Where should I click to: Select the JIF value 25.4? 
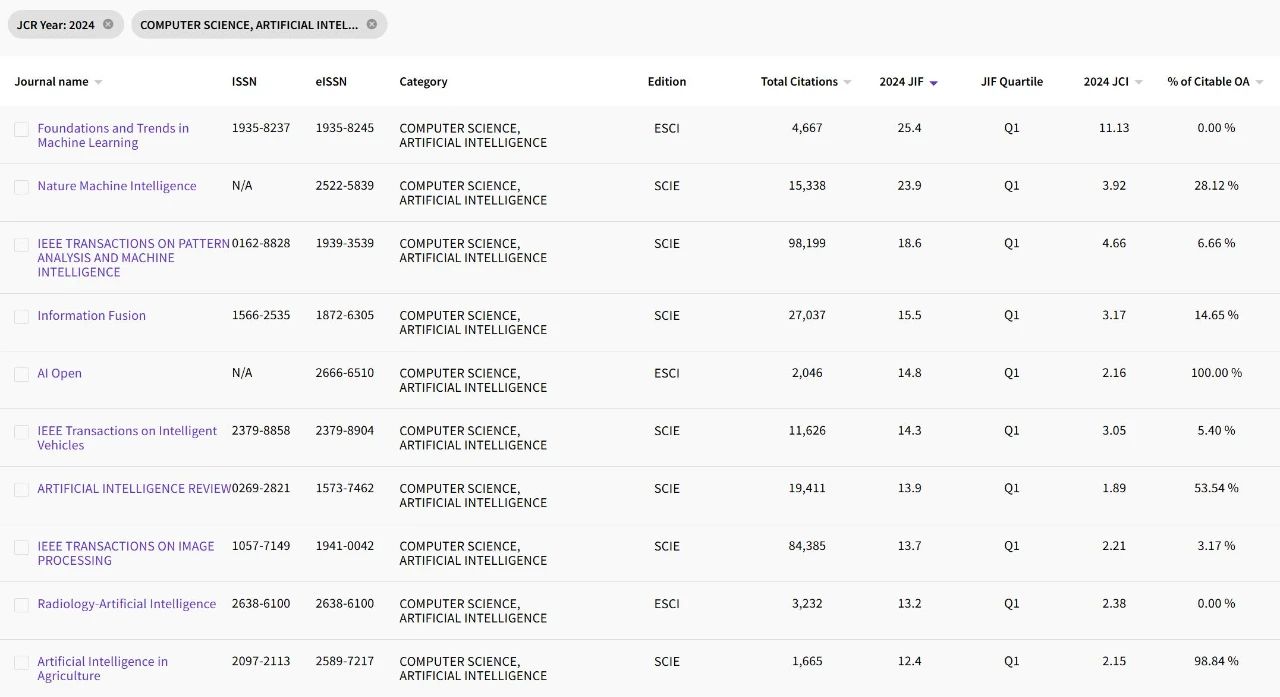tap(910, 128)
